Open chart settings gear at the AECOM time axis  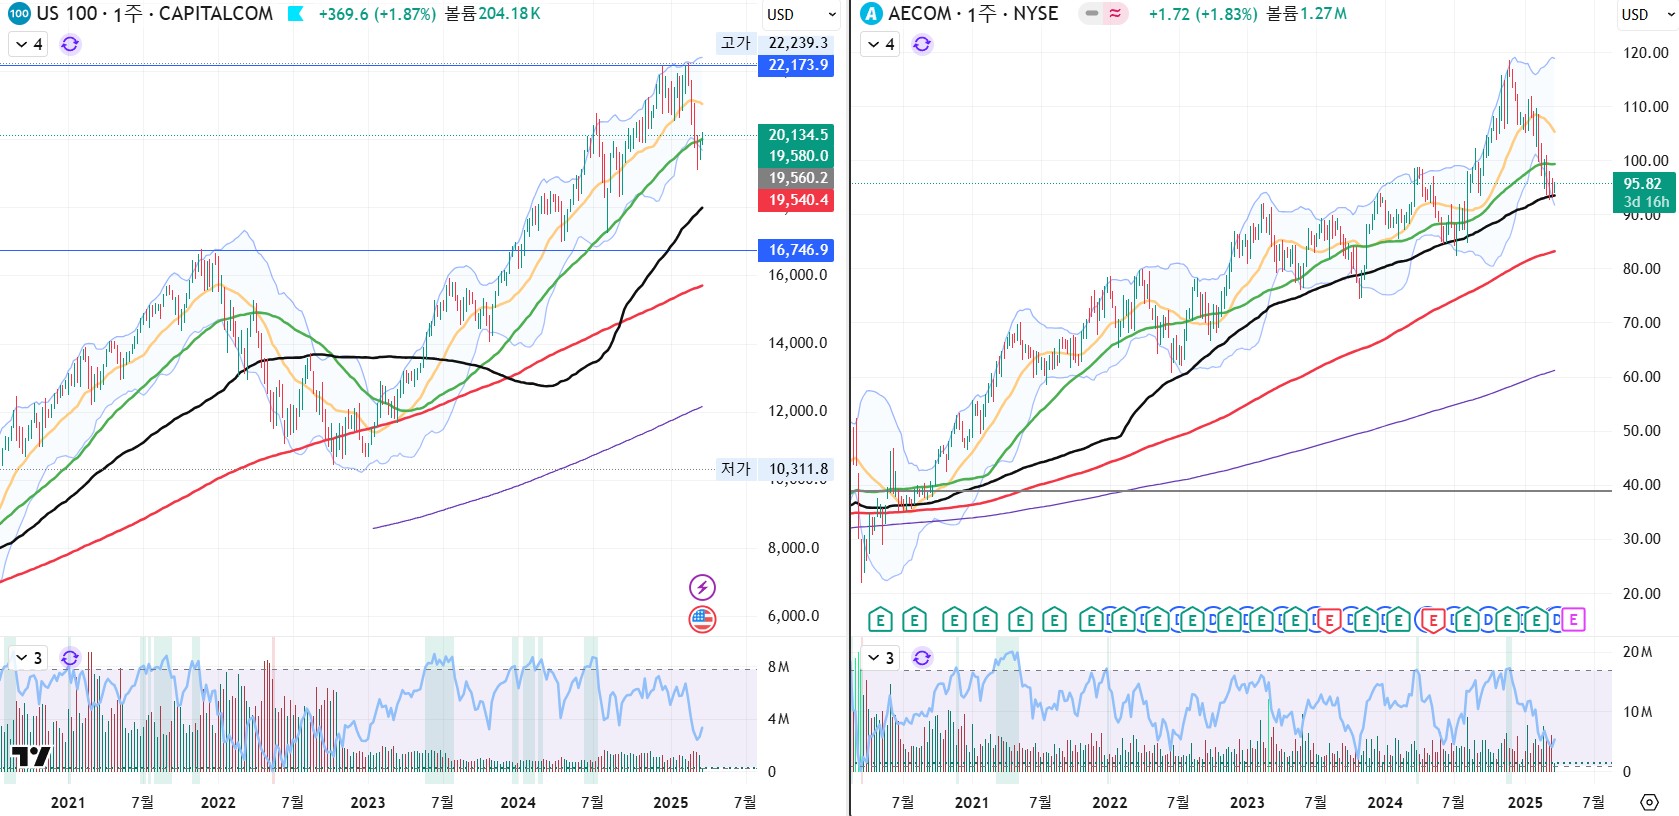1649,802
